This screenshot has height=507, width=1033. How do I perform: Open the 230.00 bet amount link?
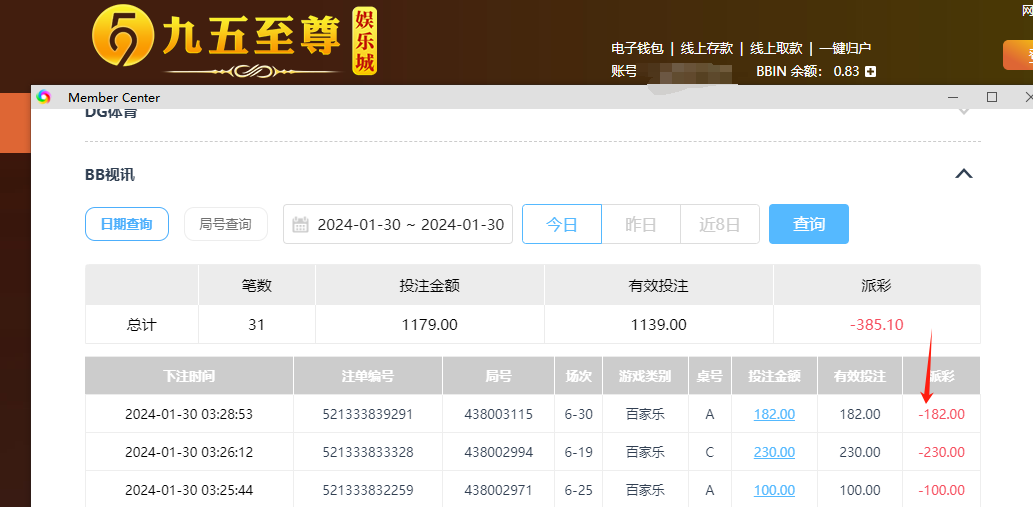(773, 452)
